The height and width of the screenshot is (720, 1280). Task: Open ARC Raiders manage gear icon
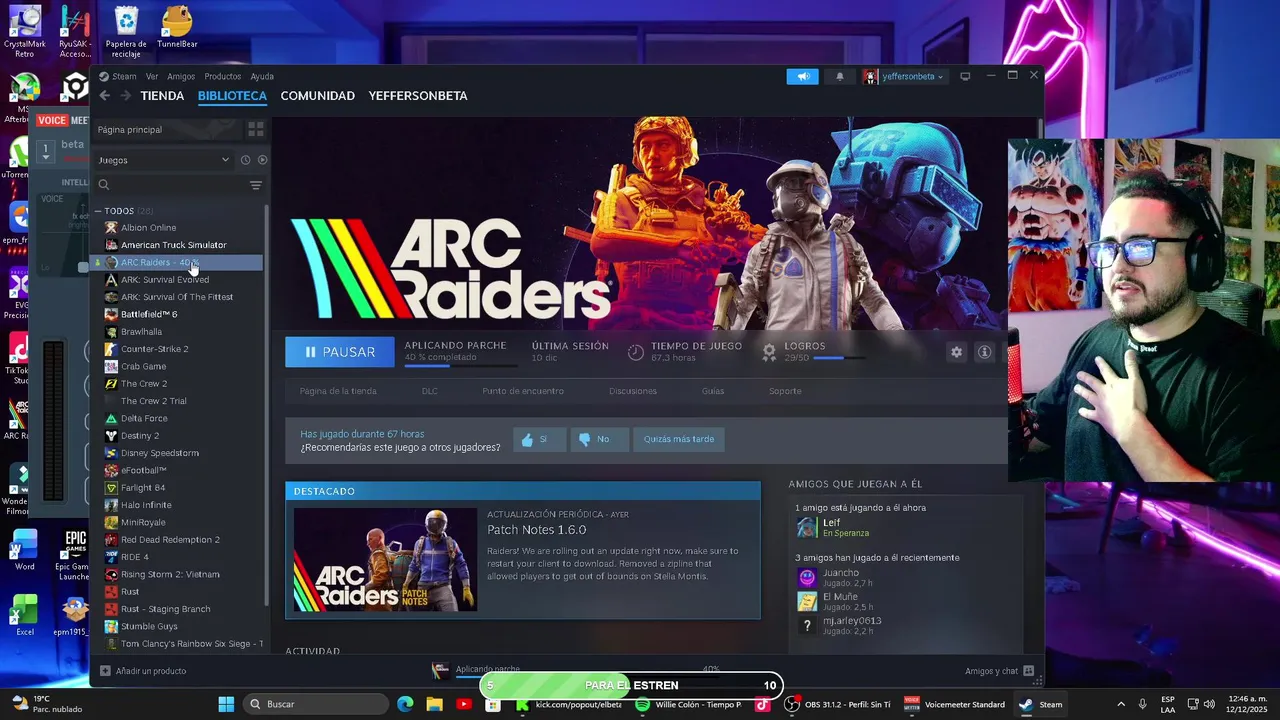pos(956,352)
